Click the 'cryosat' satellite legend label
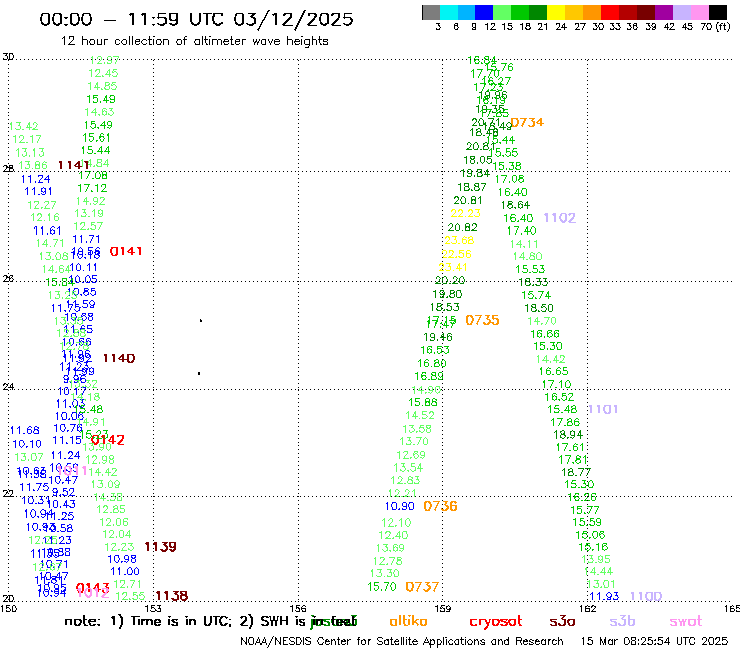The height and width of the screenshot is (650, 740). (496, 621)
